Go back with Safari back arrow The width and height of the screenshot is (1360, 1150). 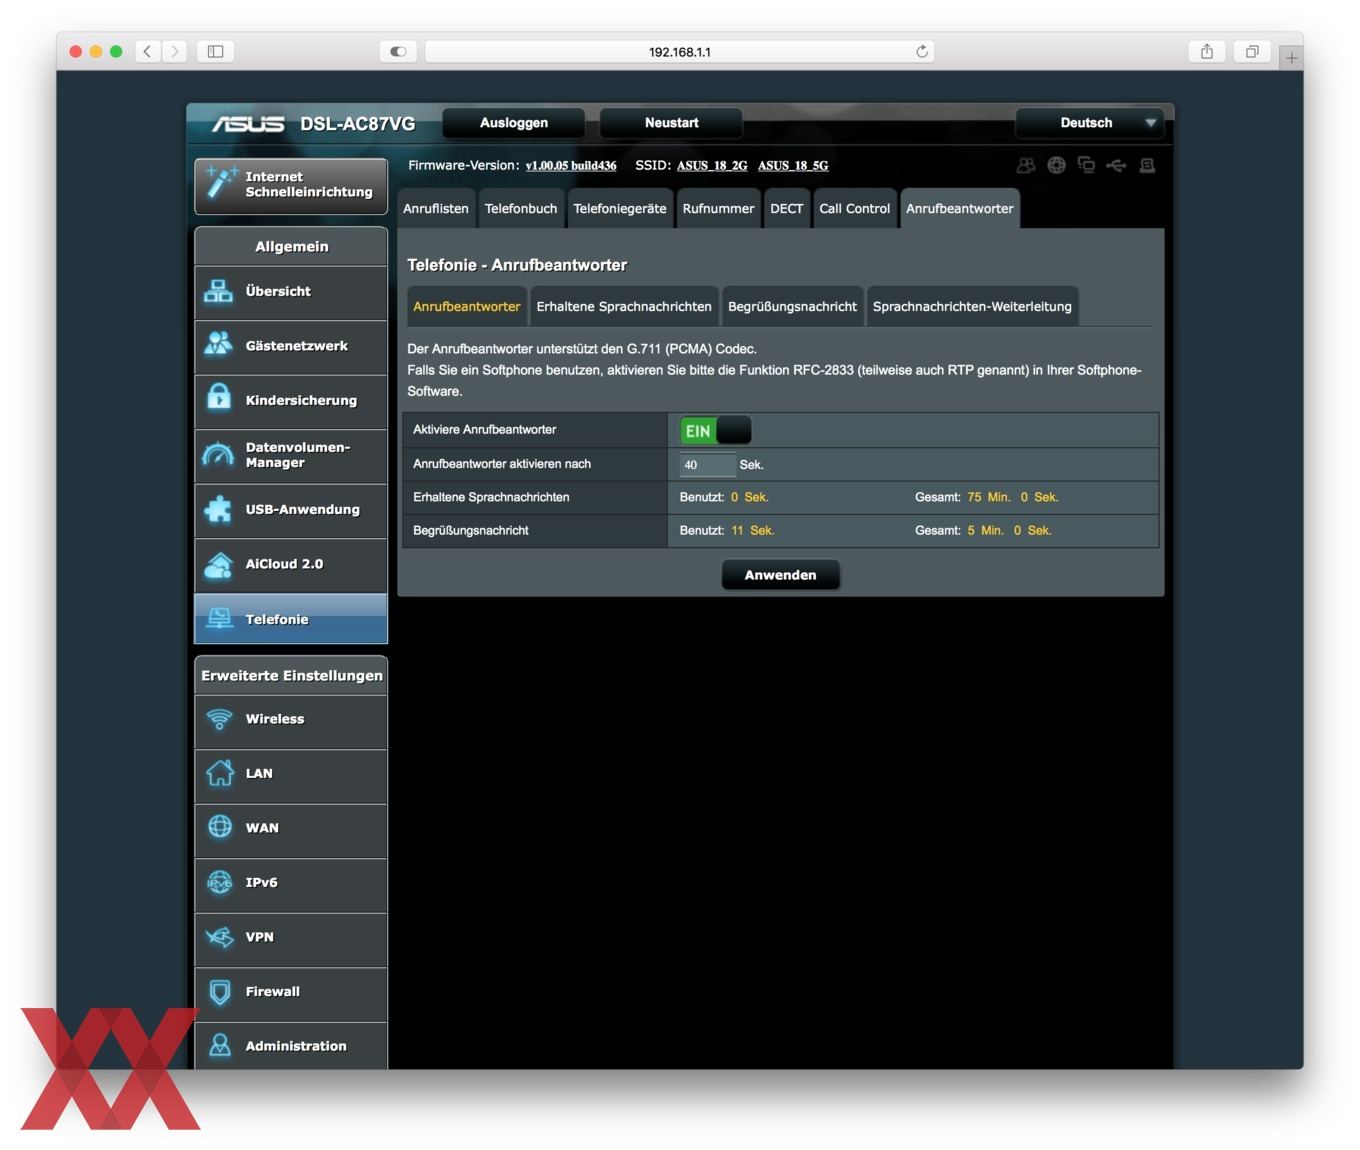point(147,51)
